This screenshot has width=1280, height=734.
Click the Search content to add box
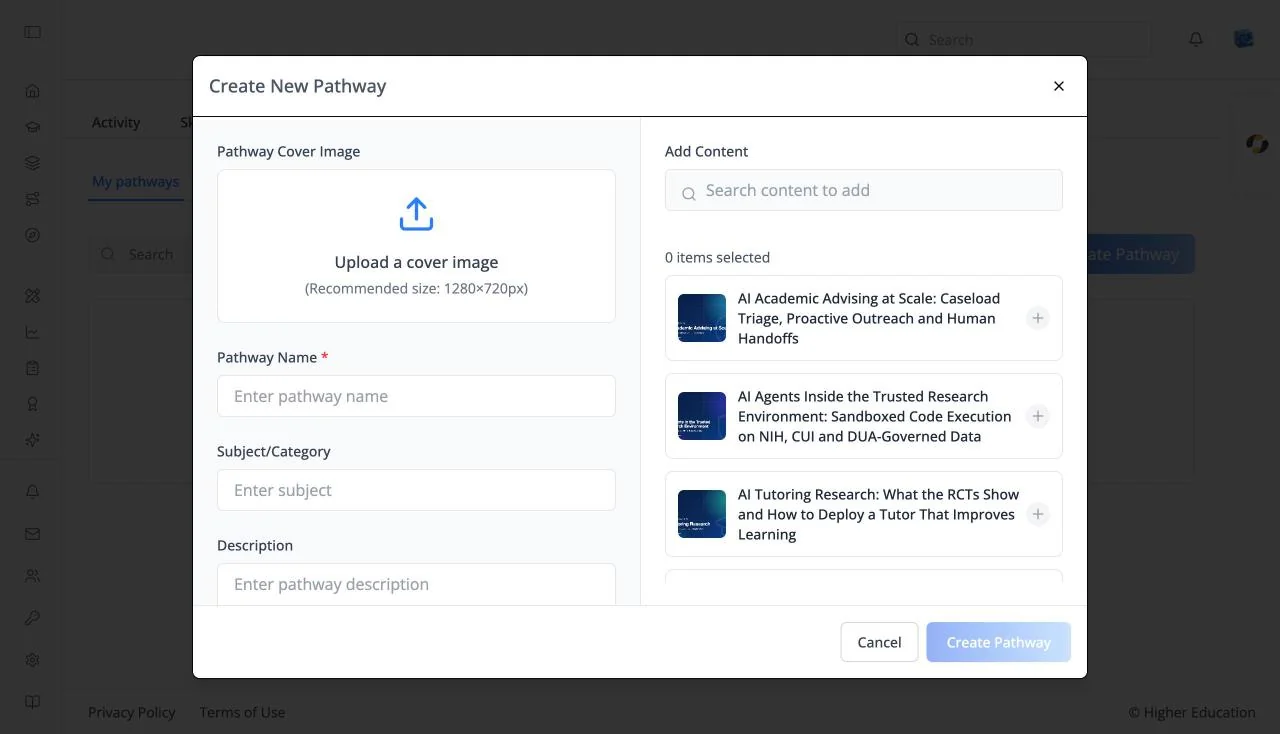tap(864, 190)
